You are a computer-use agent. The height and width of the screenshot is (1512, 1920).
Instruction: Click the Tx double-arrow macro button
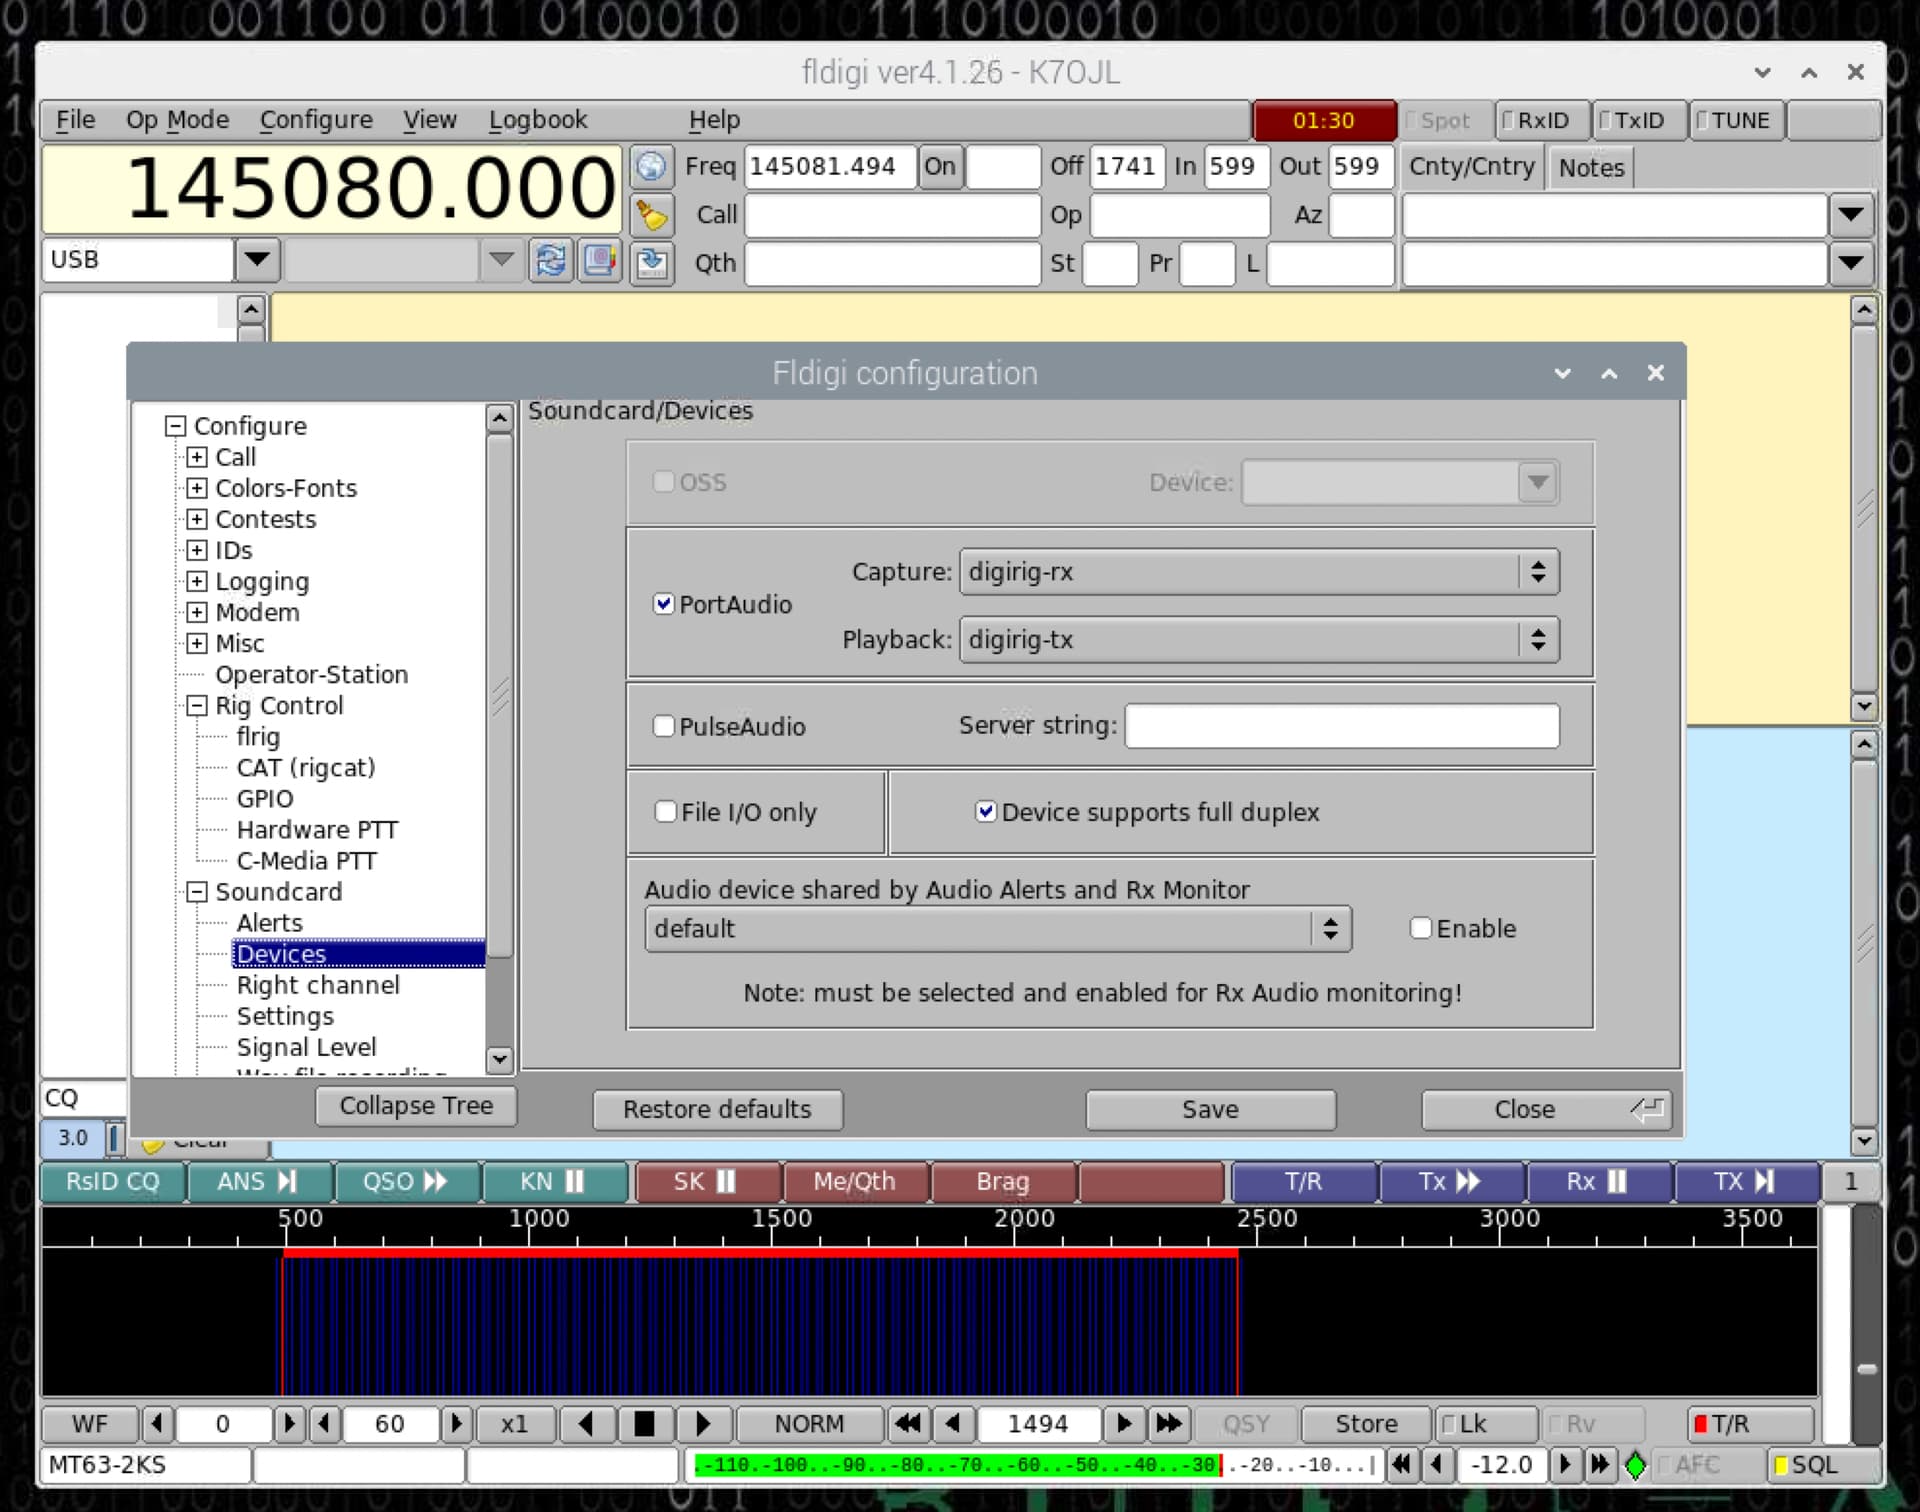(x=1451, y=1181)
